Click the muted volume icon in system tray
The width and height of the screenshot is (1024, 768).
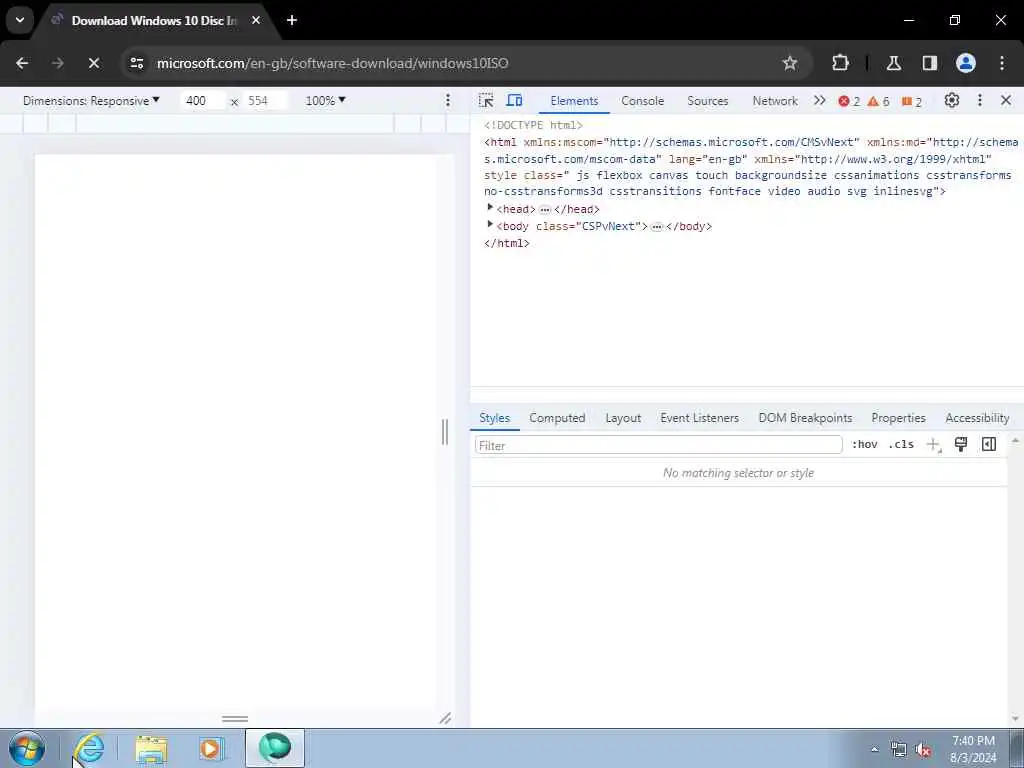point(923,750)
